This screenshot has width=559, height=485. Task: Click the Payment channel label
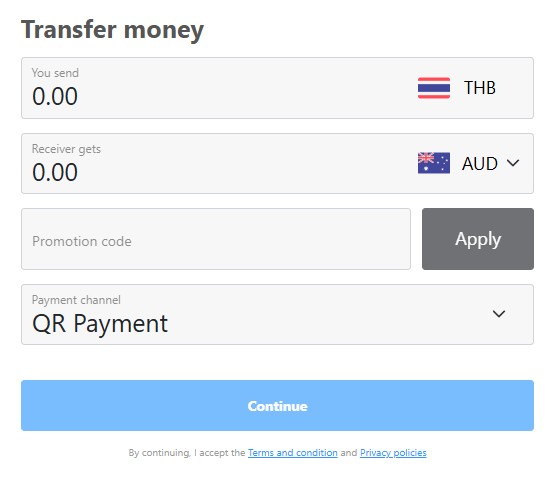(x=76, y=300)
